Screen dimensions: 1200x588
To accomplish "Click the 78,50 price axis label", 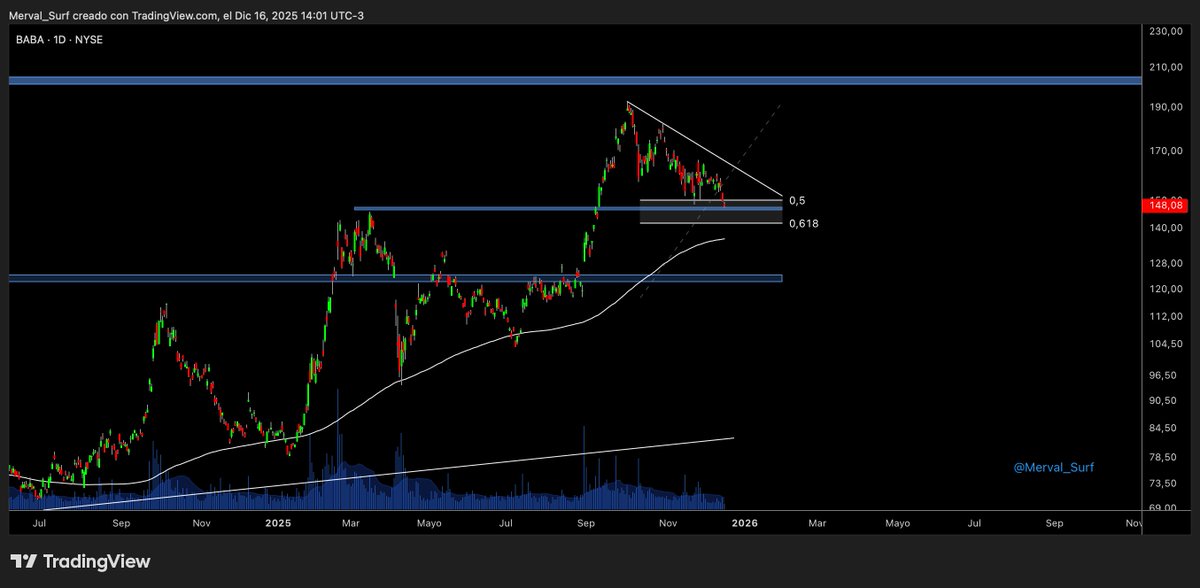I will [x=1165, y=457].
